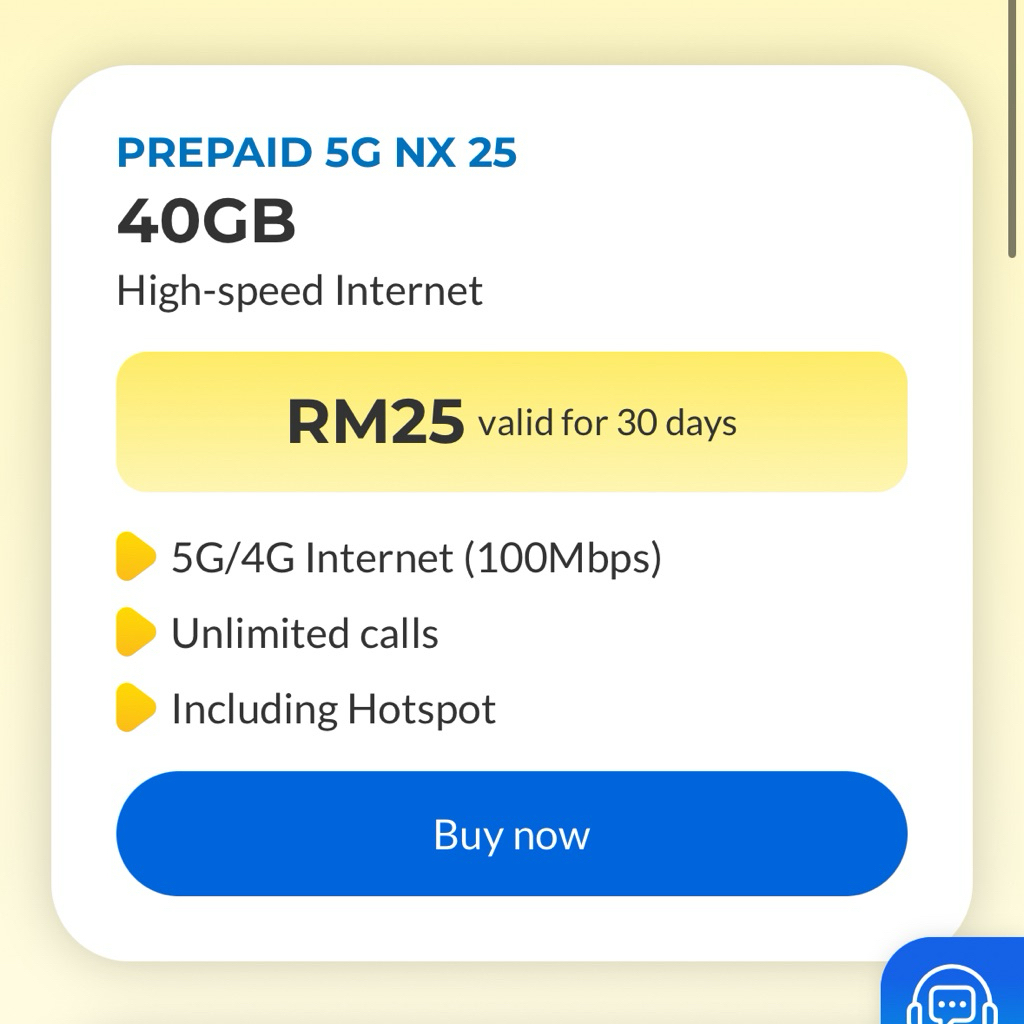1024x1024 pixels.
Task: Click the word Internet under 40GB
Action: (408, 291)
